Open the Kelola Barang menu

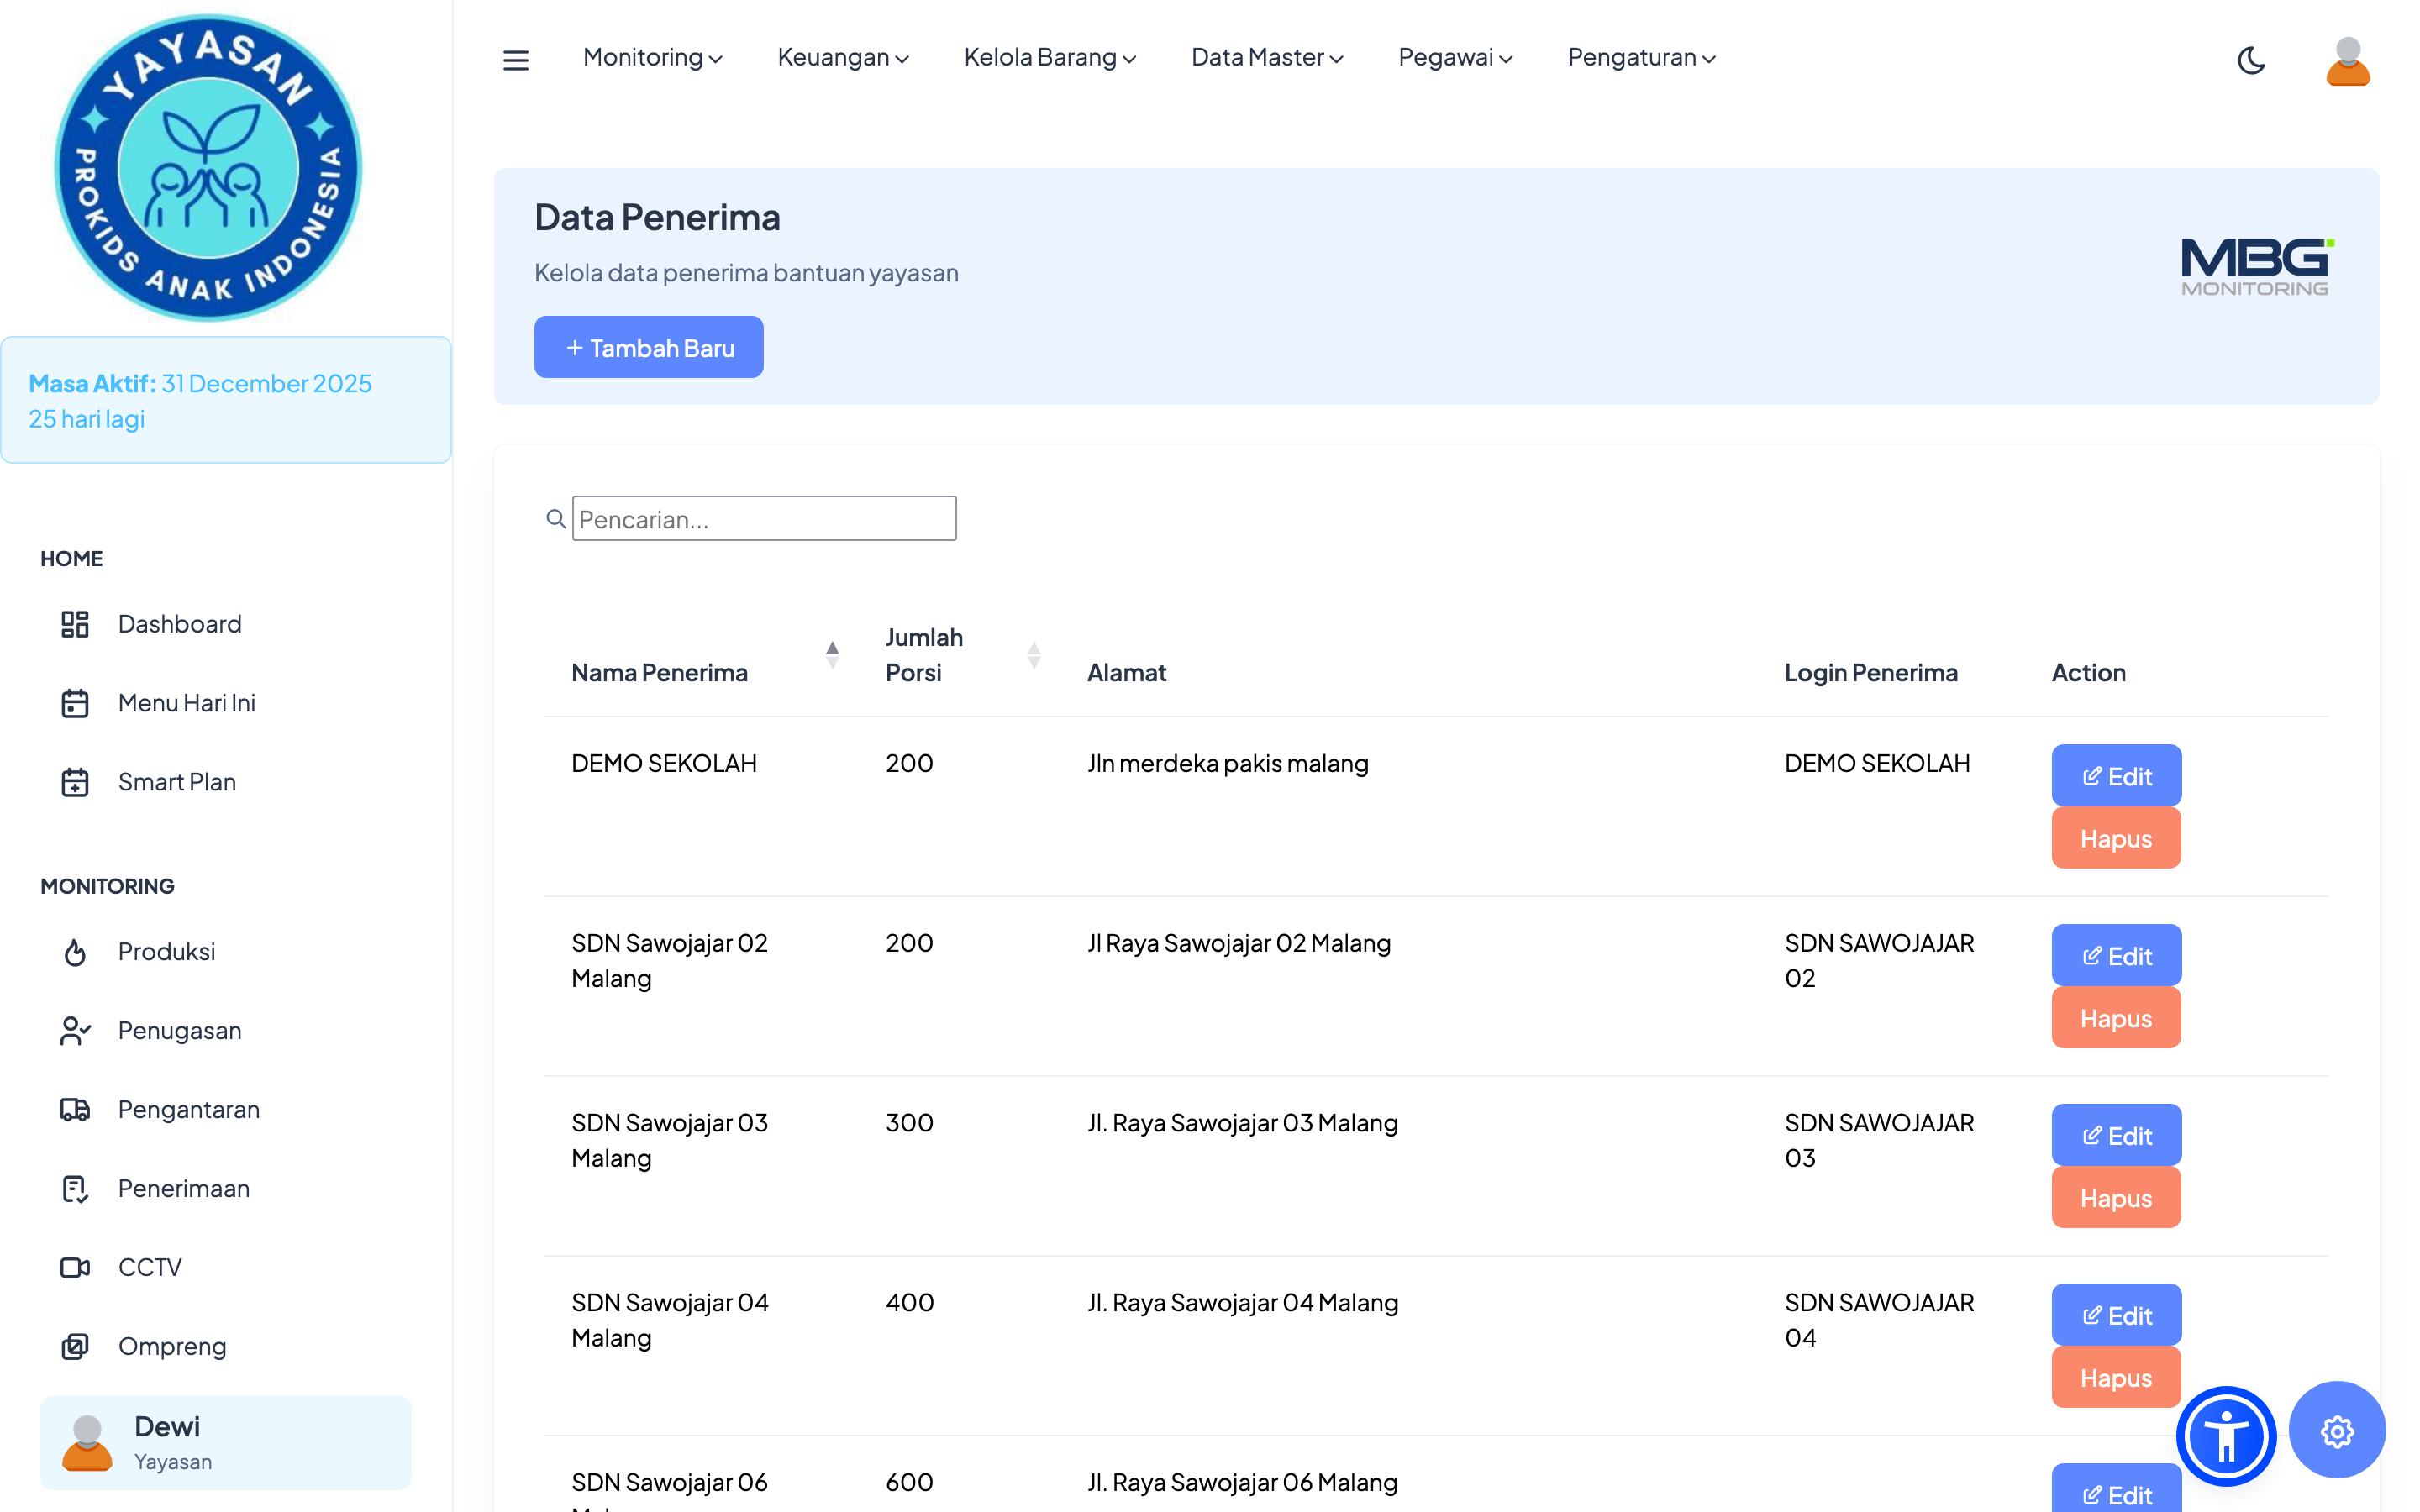pos(1049,58)
